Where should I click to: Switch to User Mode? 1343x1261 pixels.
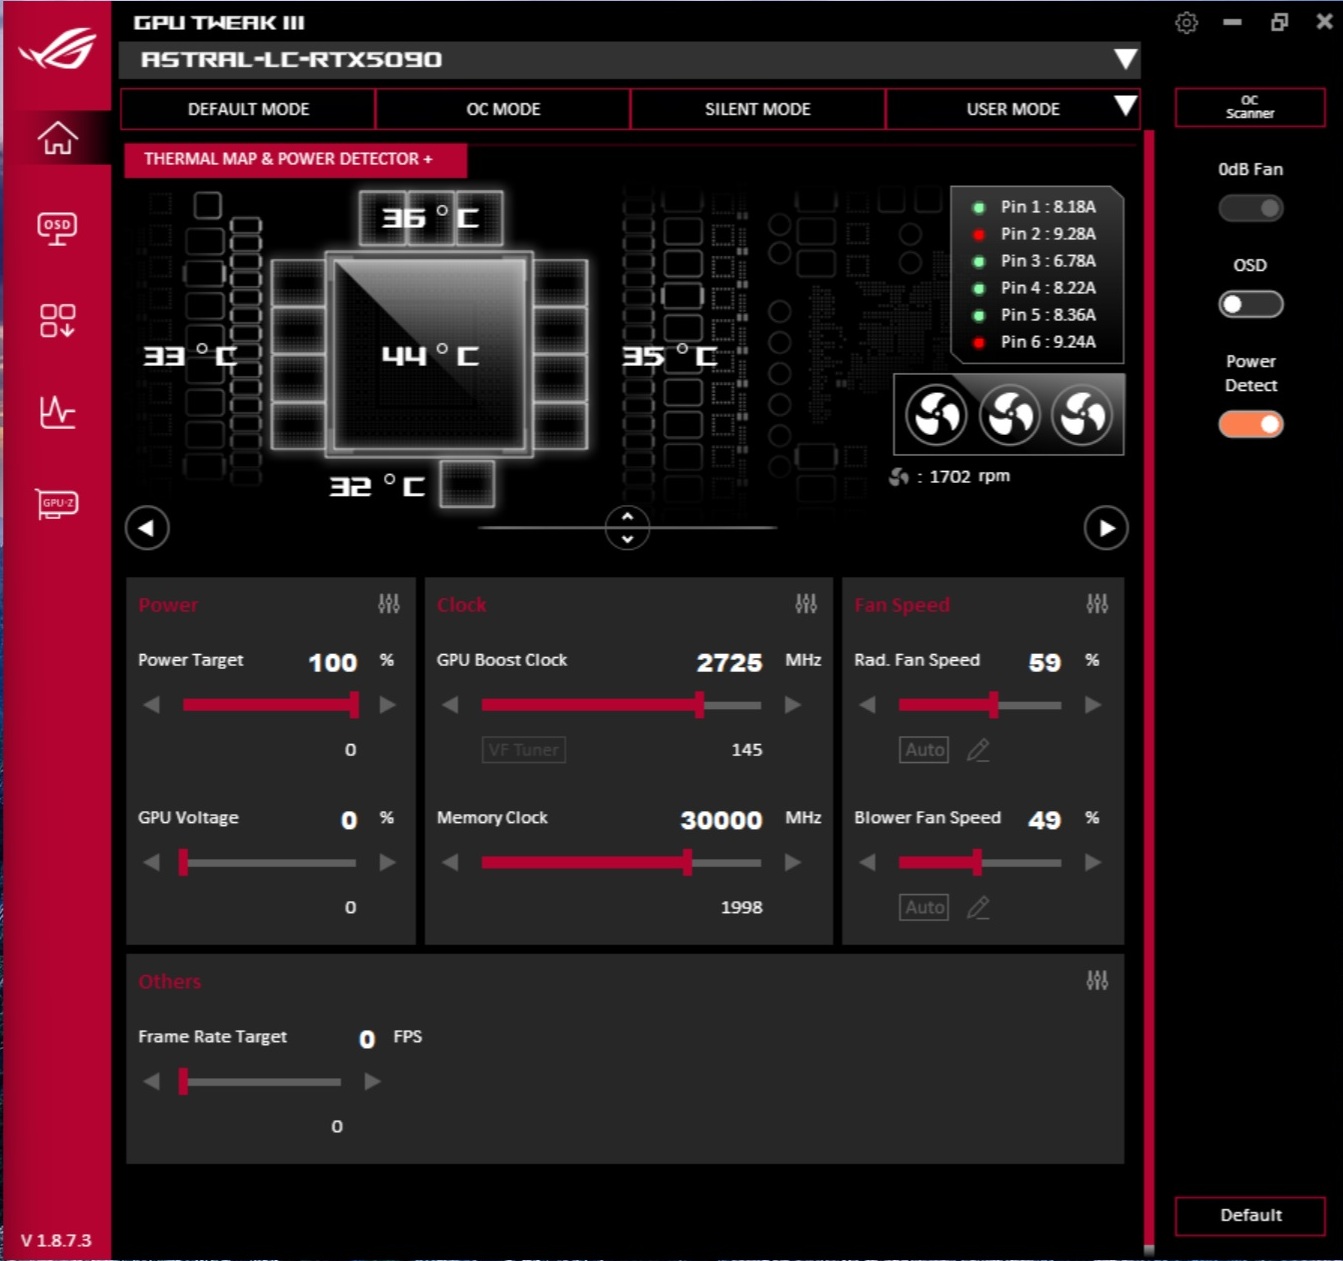coord(1012,109)
